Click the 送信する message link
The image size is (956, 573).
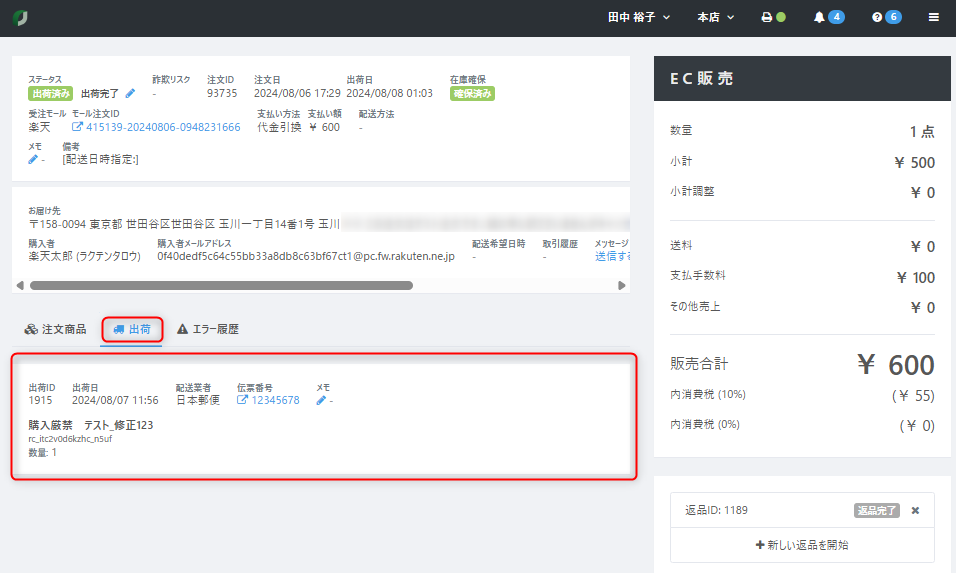pos(612,256)
